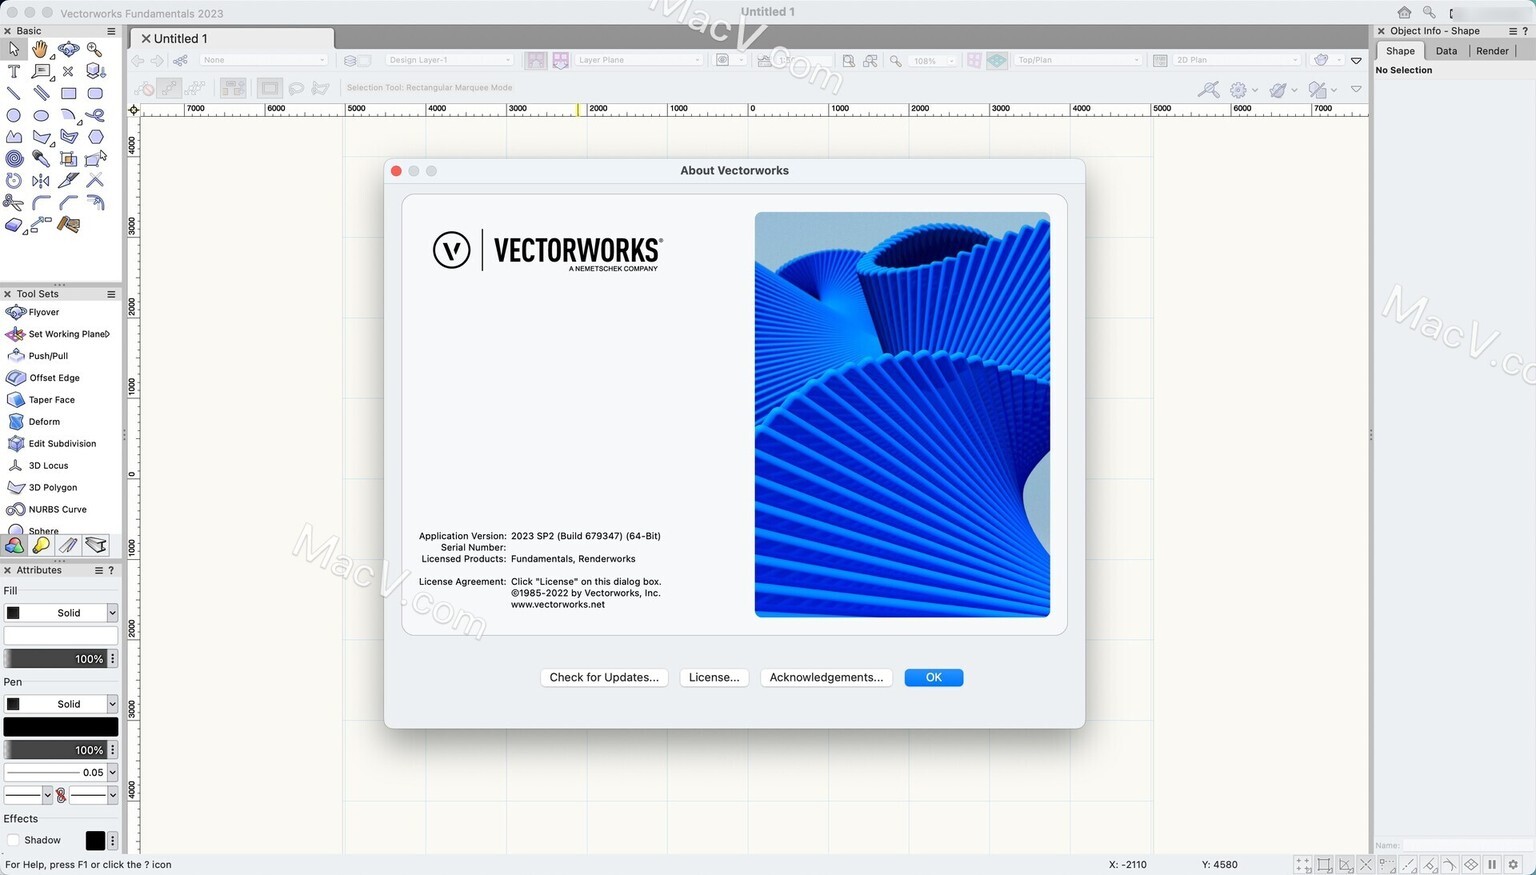Select the Eyedropper tool
Viewport: 1536px width, 875px height.
pyautogui.click(x=41, y=159)
